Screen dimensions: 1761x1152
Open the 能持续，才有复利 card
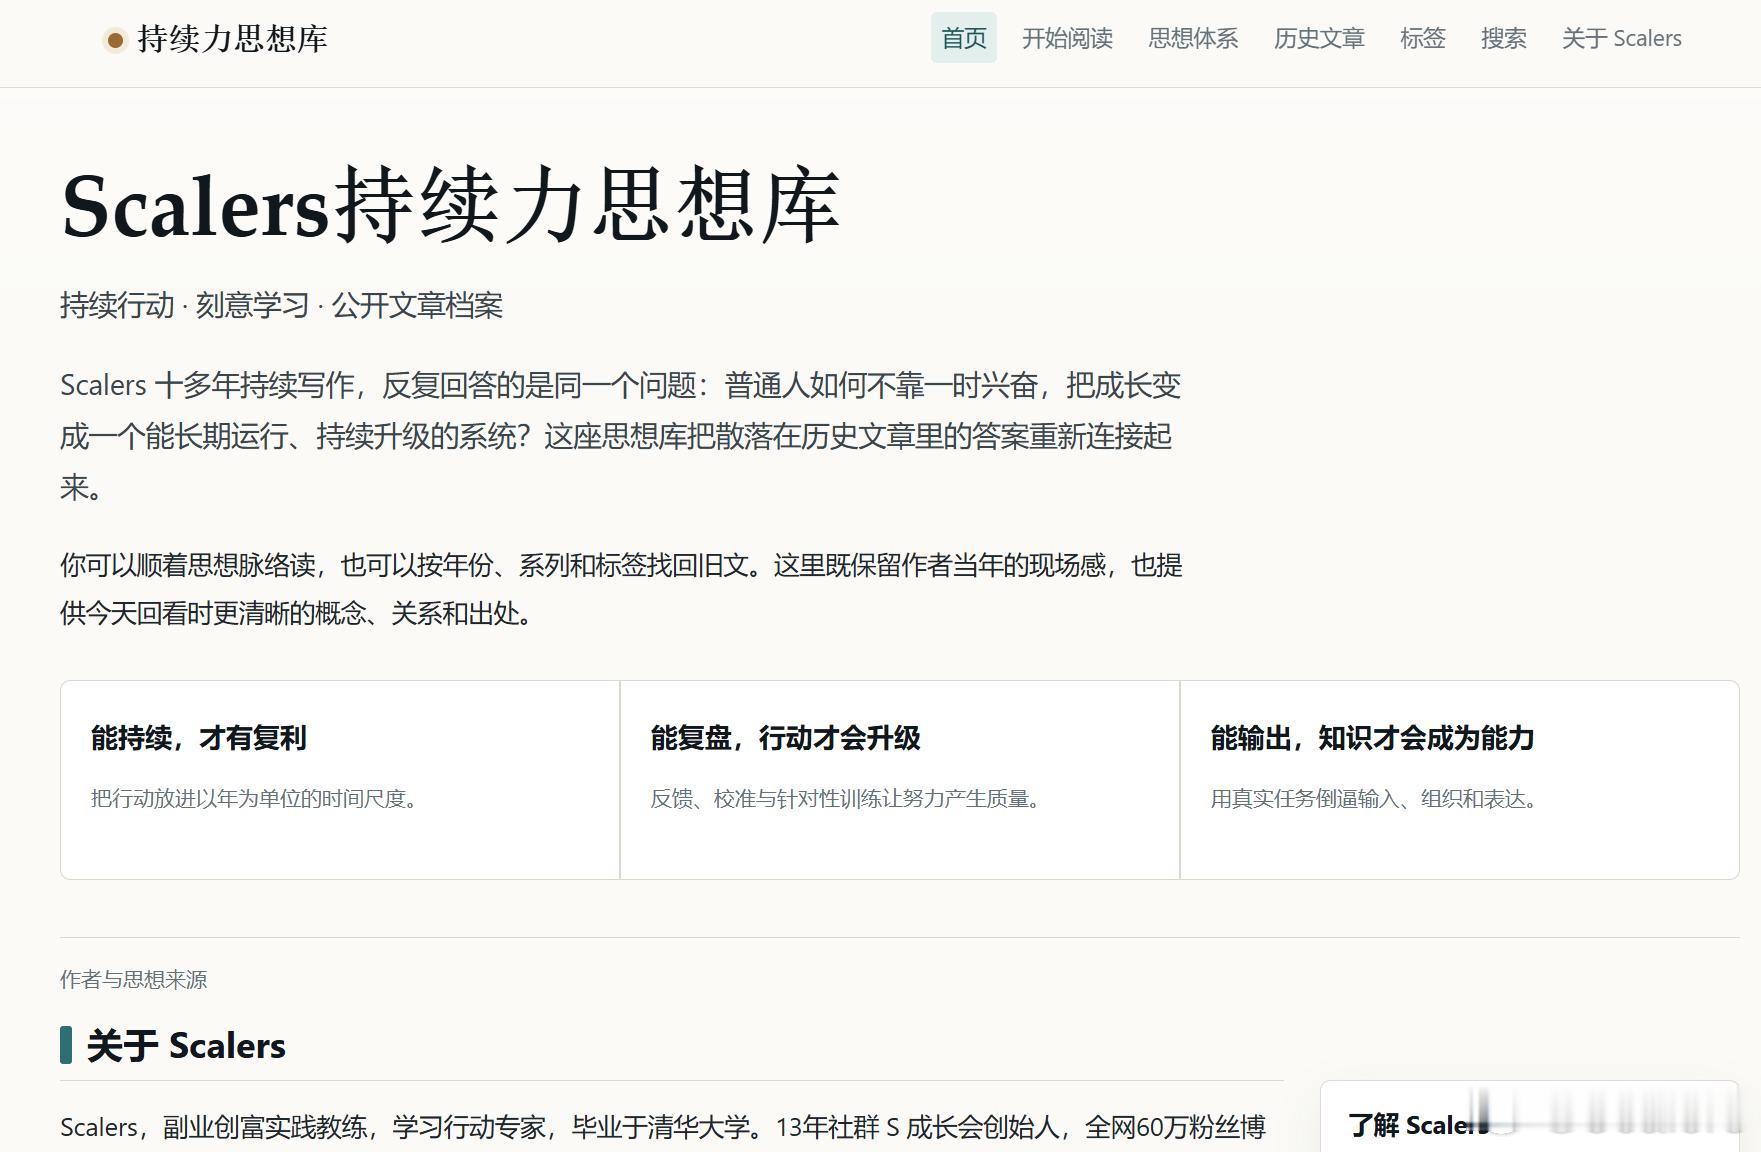coord(340,780)
